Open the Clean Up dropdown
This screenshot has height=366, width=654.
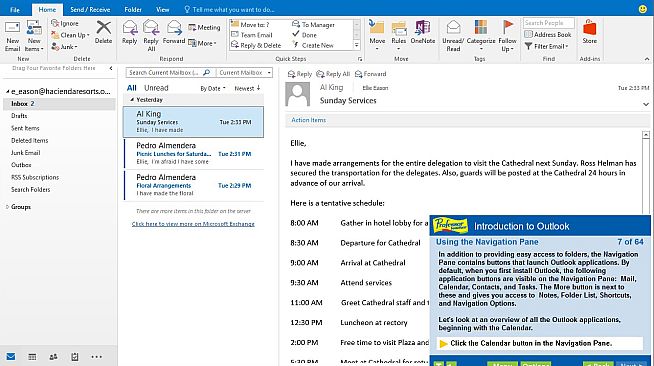[70, 35]
